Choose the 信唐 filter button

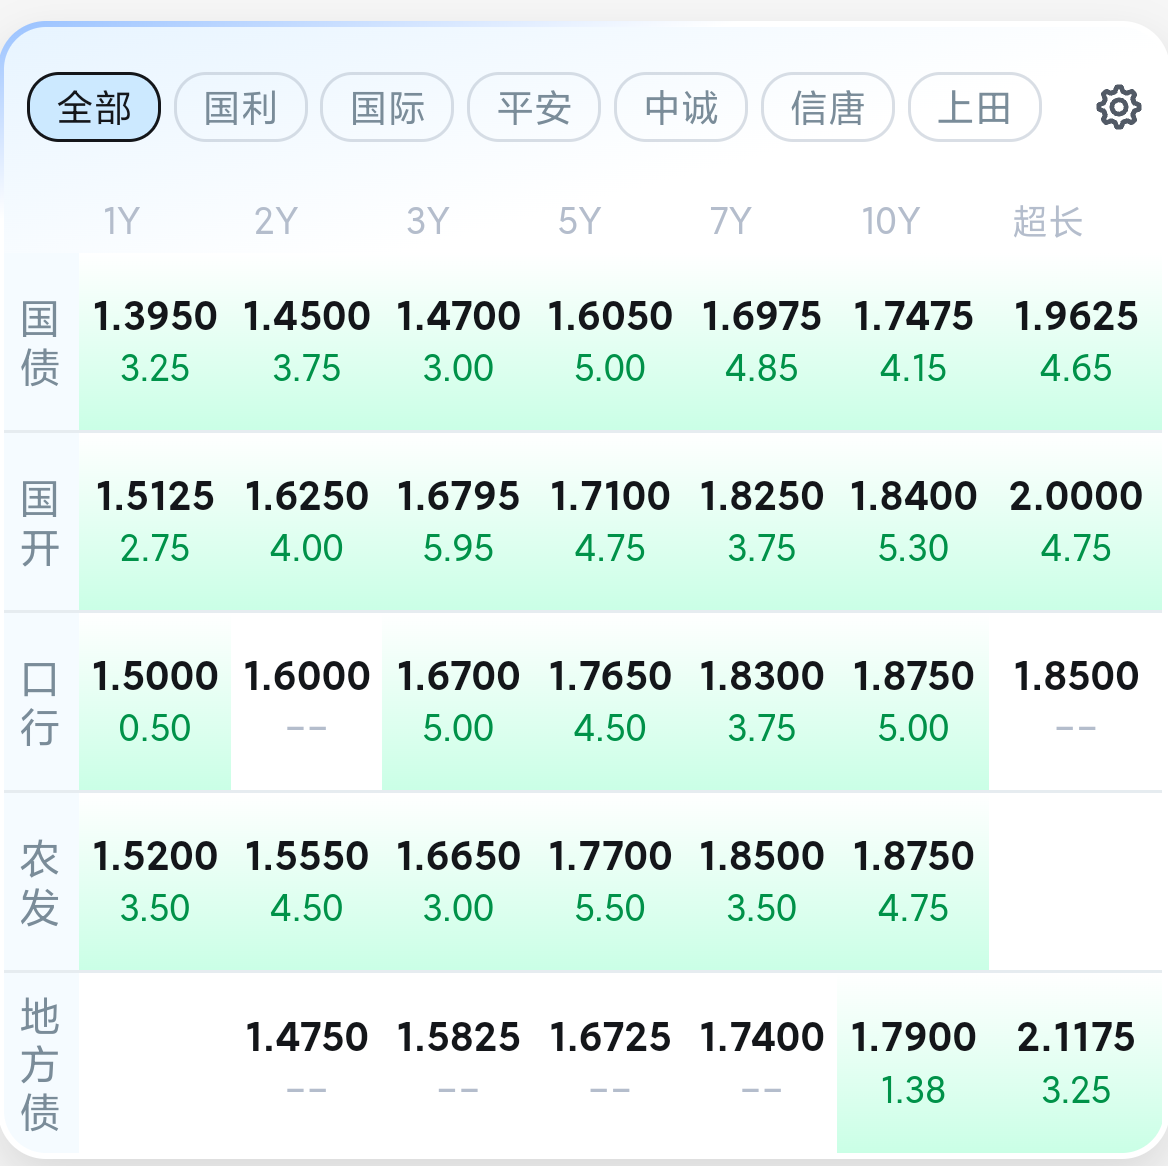click(828, 107)
